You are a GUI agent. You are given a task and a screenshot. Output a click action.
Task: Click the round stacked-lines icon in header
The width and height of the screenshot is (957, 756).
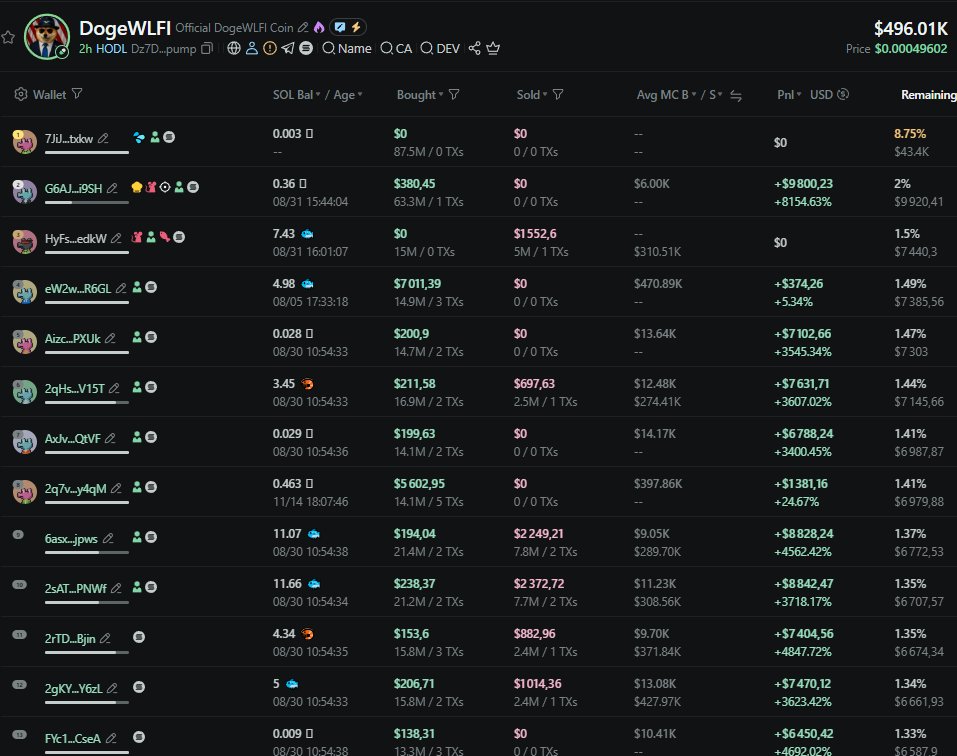306,48
